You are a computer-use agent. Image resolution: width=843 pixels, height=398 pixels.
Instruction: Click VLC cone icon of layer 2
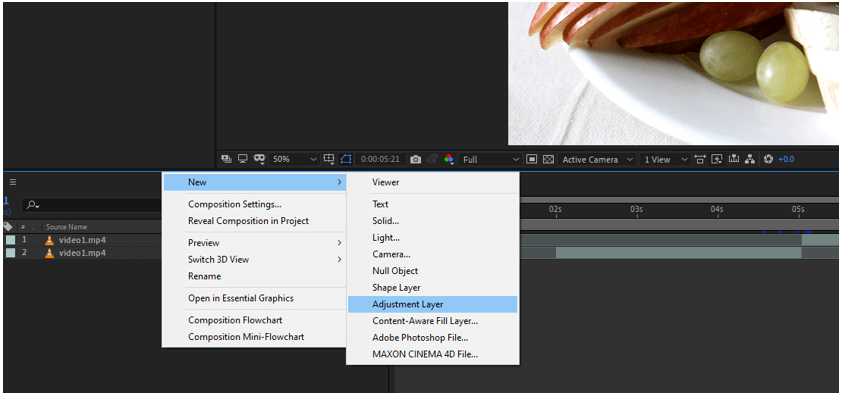click(49, 253)
